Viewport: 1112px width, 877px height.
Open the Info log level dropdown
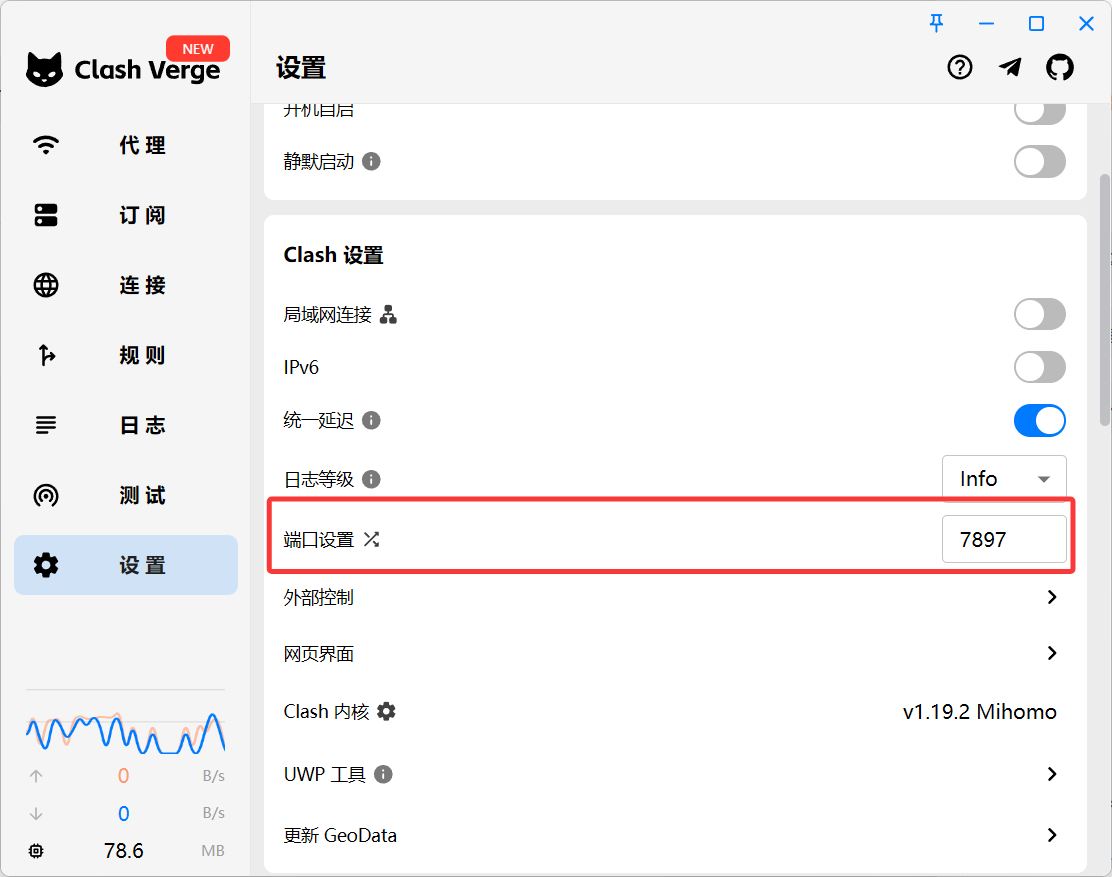1004,479
